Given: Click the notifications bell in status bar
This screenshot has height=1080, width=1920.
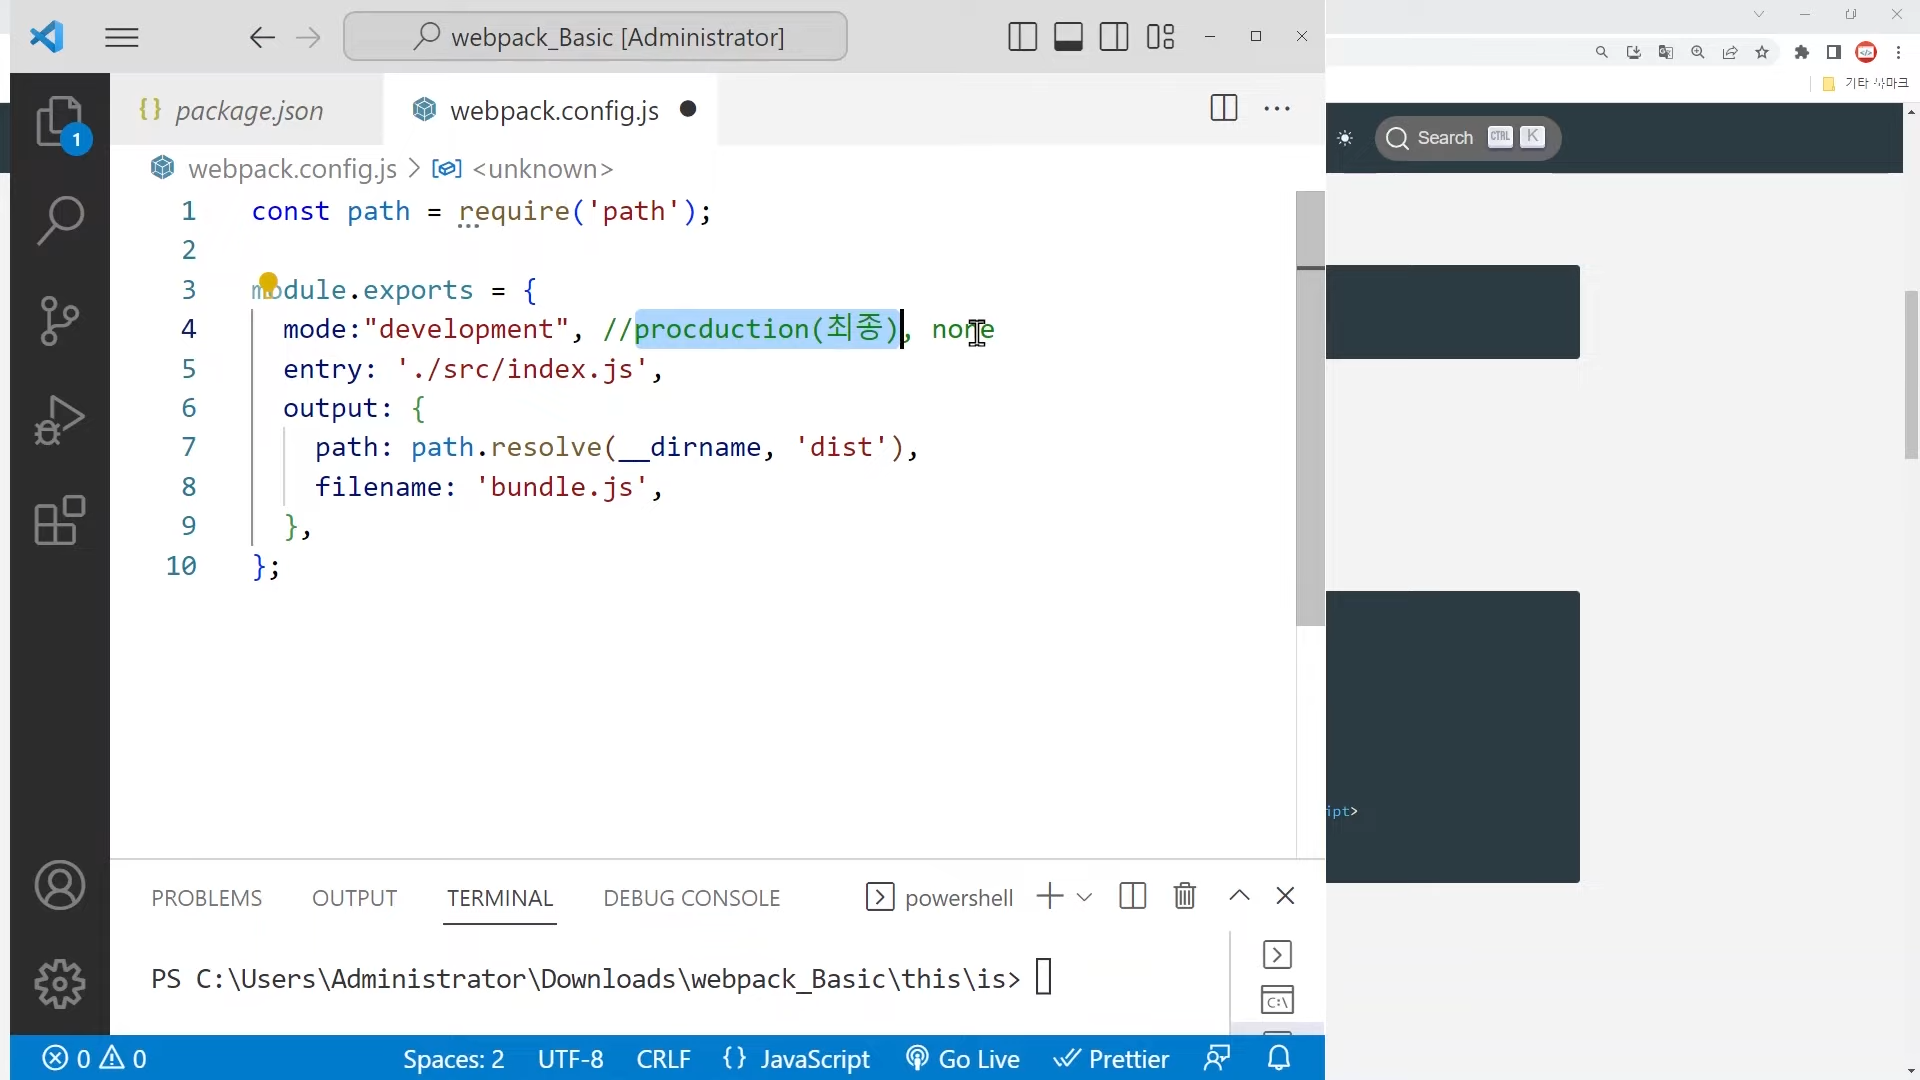Looking at the screenshot, I should (x=1279, y=1058).
